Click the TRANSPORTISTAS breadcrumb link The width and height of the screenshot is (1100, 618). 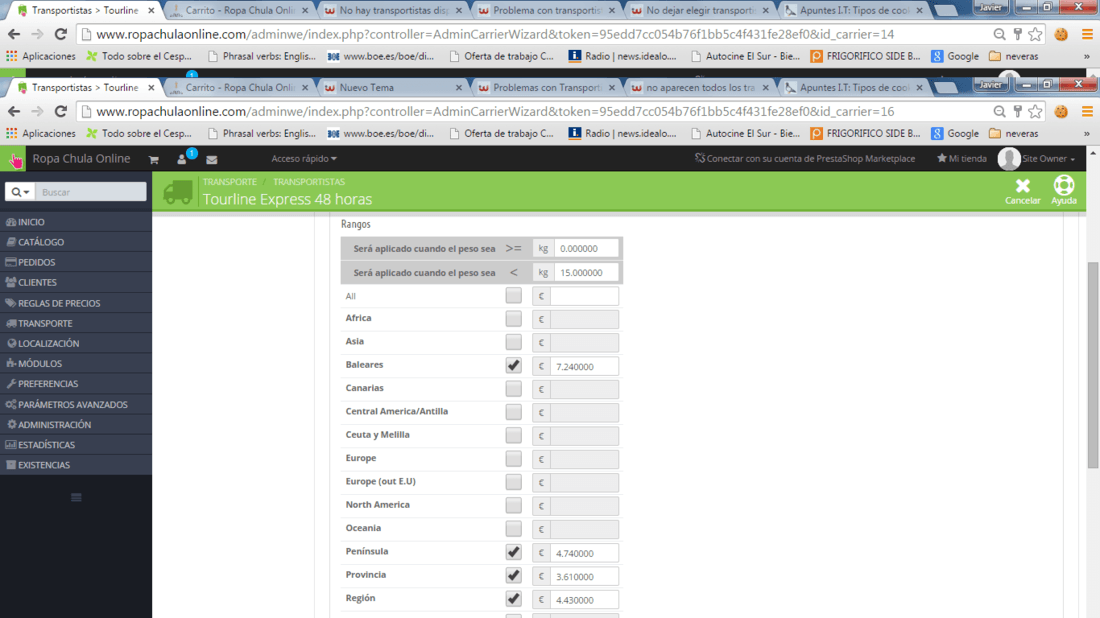coord(309,182)
